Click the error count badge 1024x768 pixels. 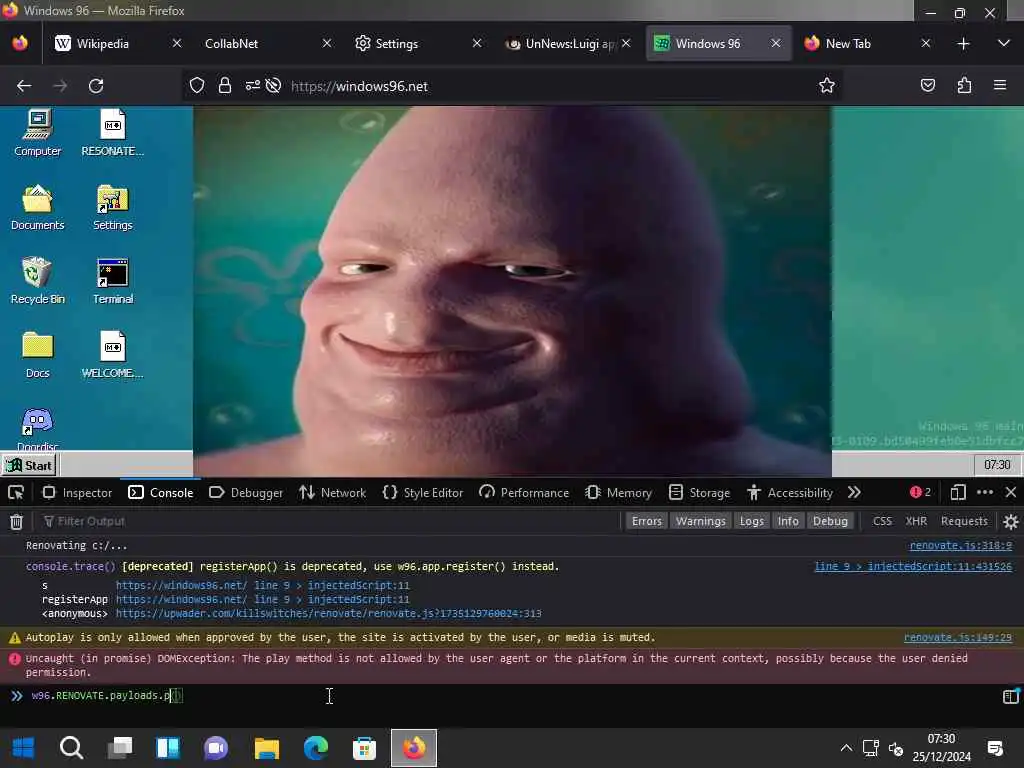[920, 492]
